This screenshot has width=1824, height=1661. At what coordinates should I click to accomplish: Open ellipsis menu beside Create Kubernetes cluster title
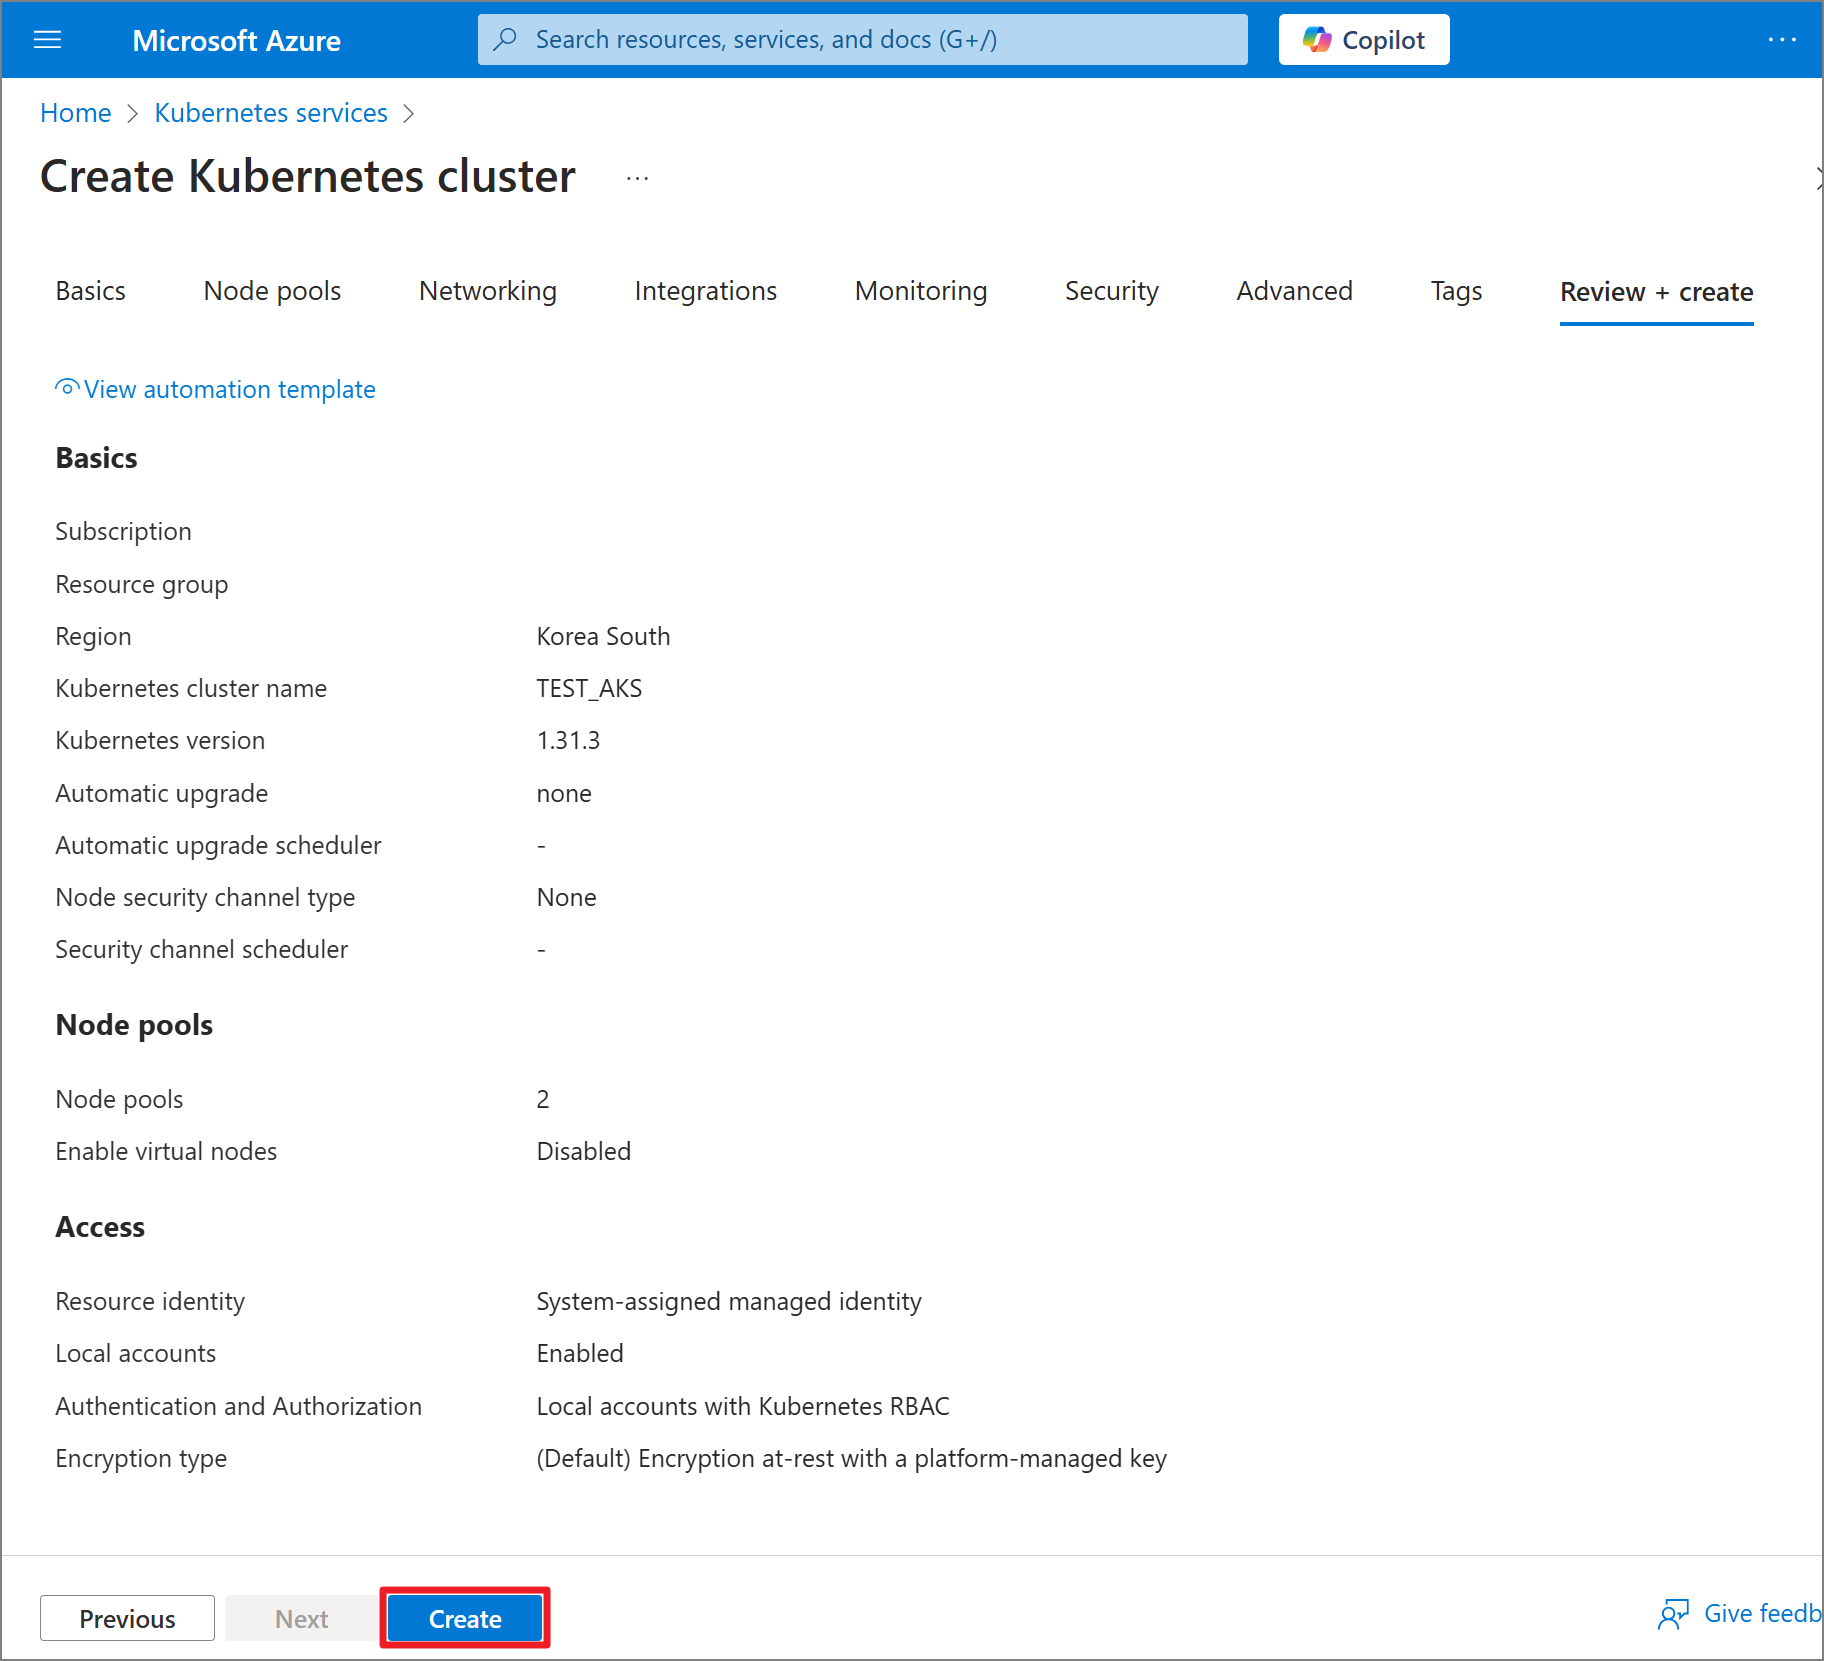tap(637, 178)
